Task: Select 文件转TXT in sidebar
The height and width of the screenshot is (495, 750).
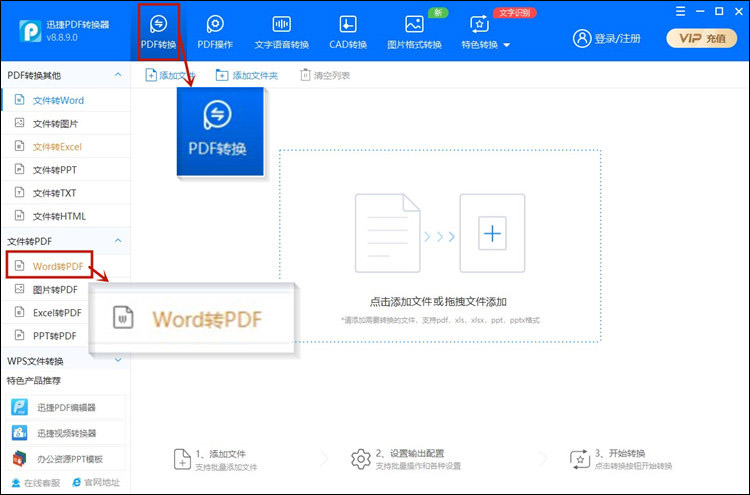Action: [66, 193]
